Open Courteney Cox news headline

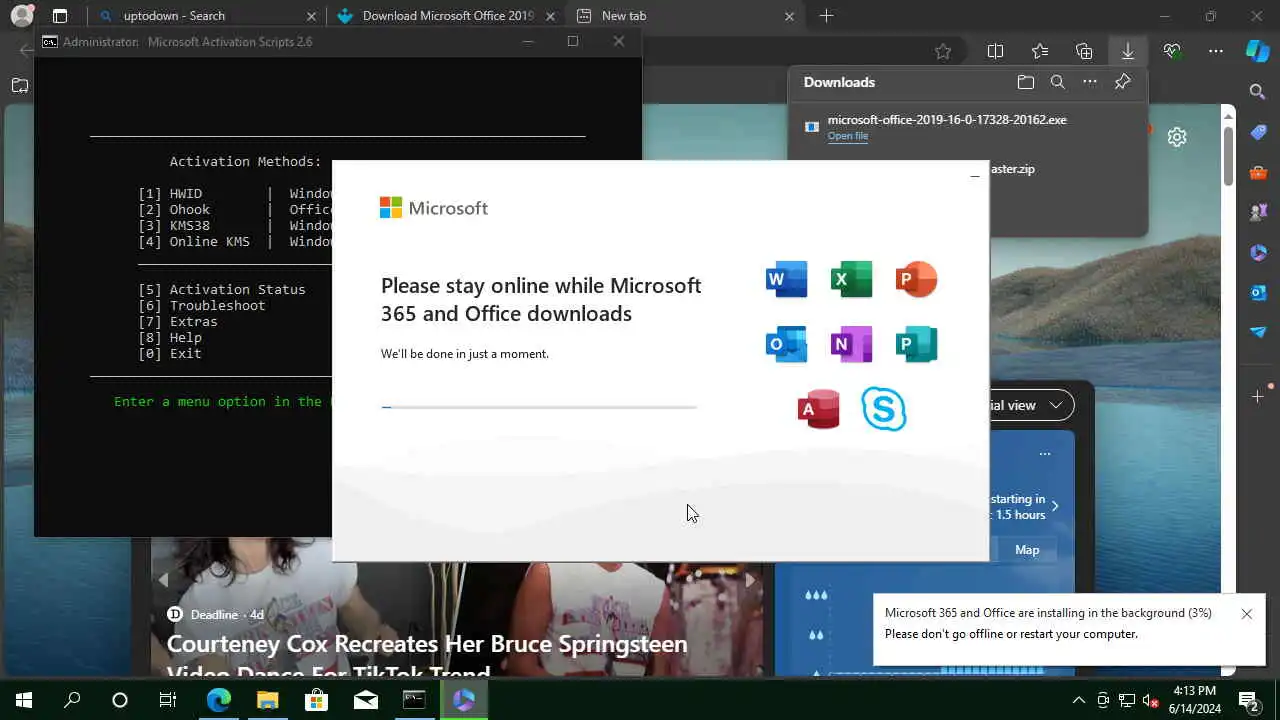pos(427,655)
